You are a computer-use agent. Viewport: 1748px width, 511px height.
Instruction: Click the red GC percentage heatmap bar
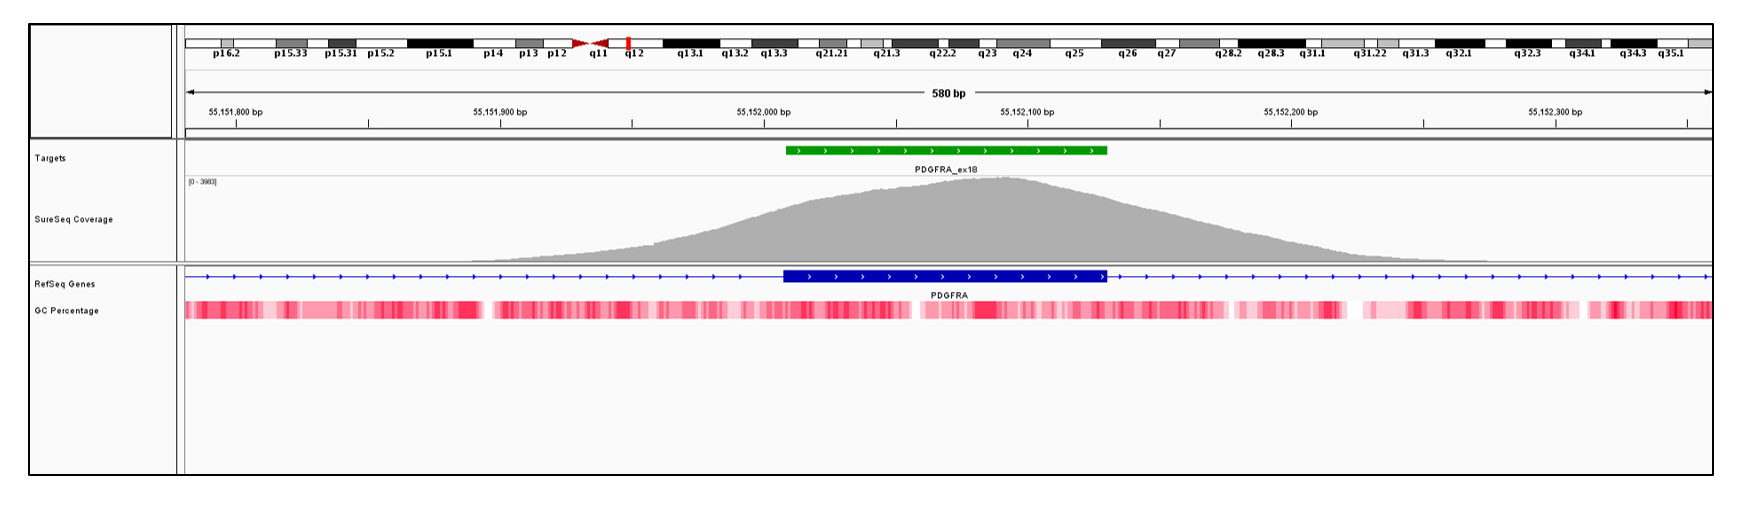click(x=948, y=310)
